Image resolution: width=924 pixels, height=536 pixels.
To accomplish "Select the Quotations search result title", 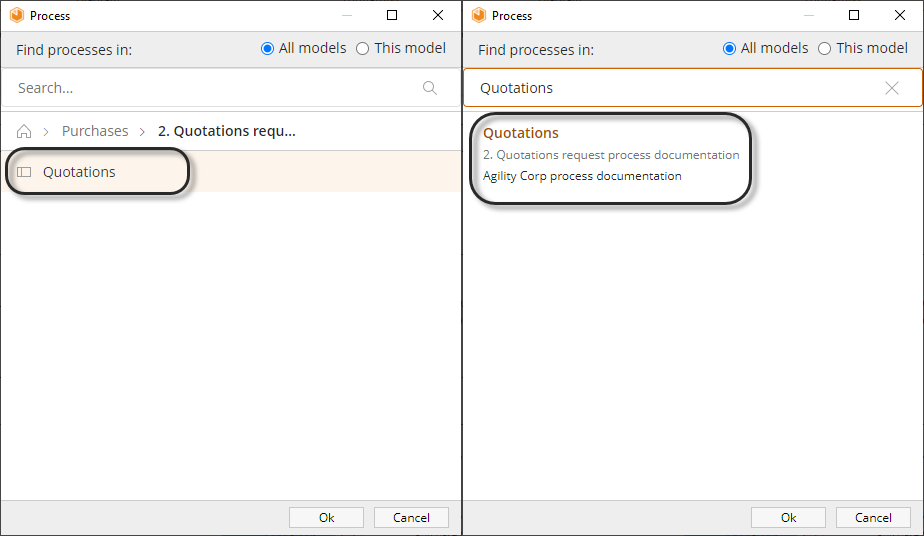I will click(x=520, y=133).
